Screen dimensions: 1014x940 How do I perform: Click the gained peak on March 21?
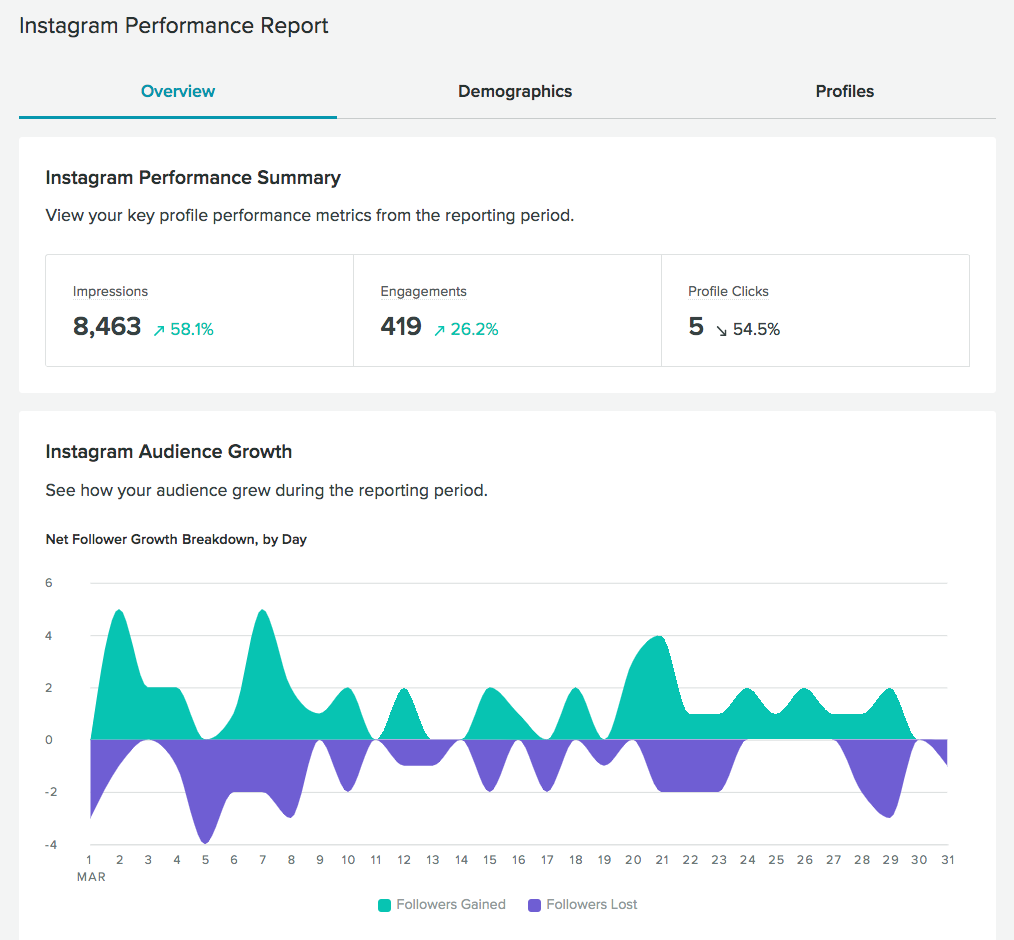pos(660,637)
